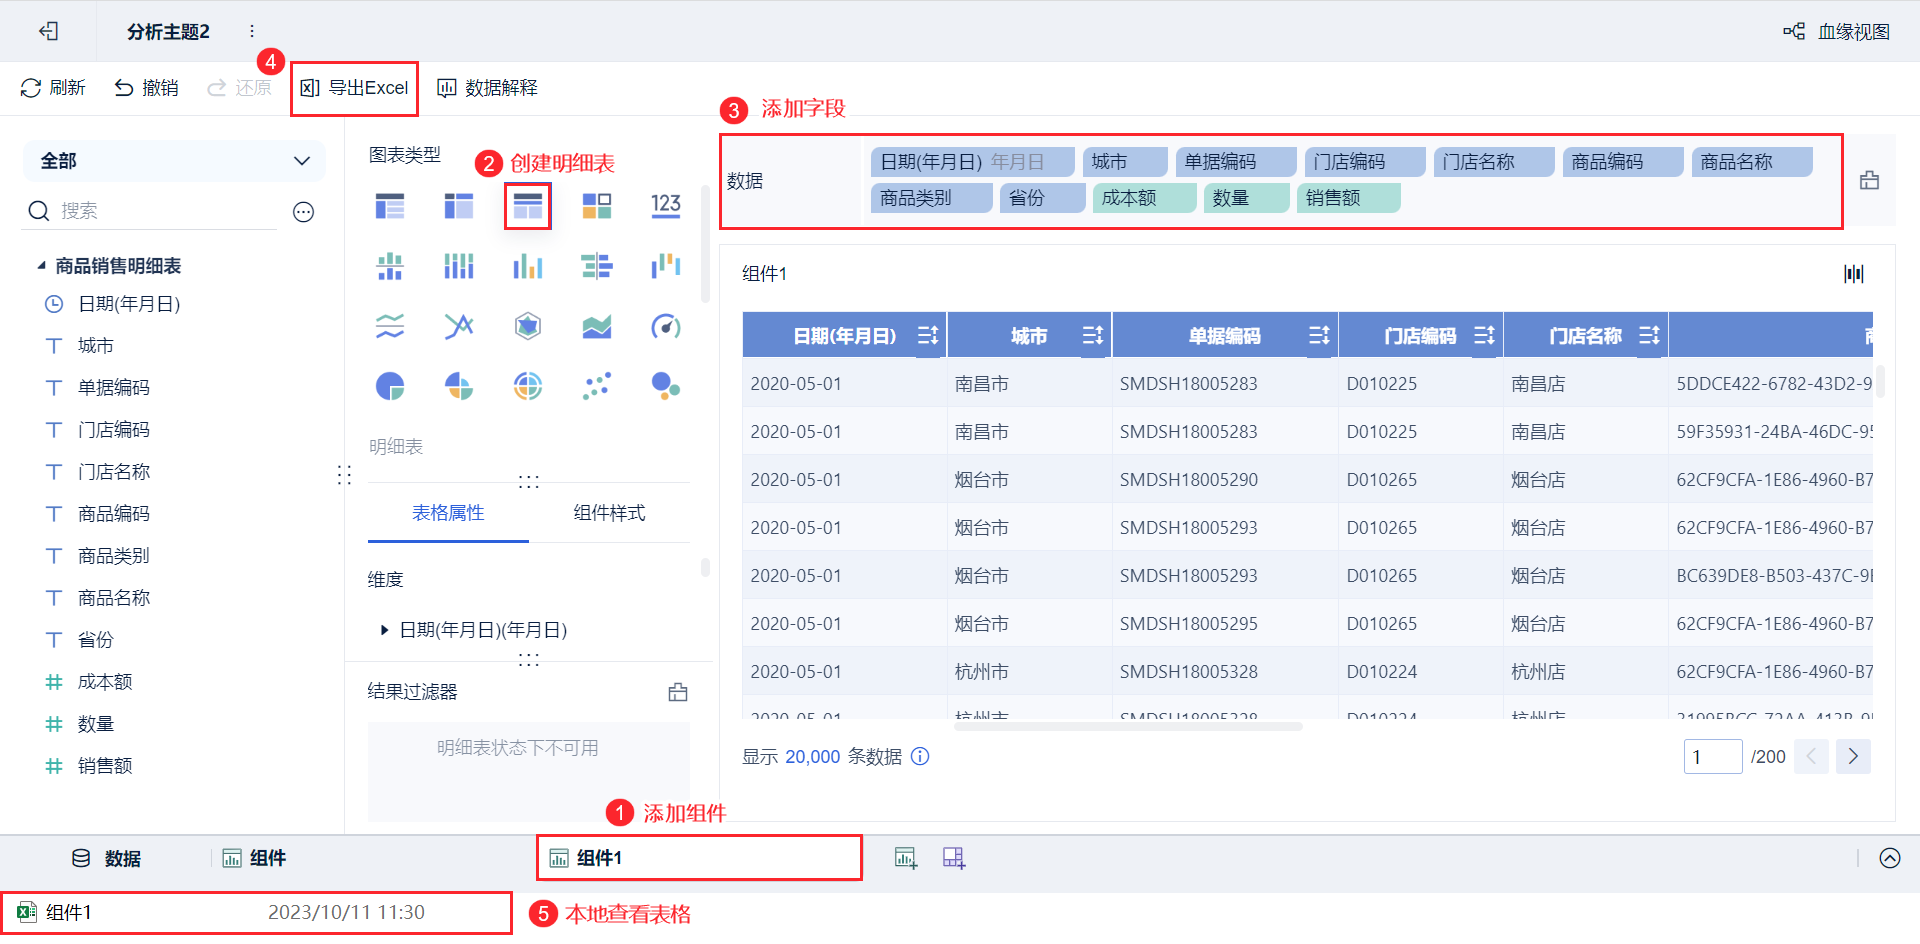Open the more options menu beside 分析主题2
The width and height of the screenshot is (1920, 944).
pyautogui.click(x=252, y=31)
